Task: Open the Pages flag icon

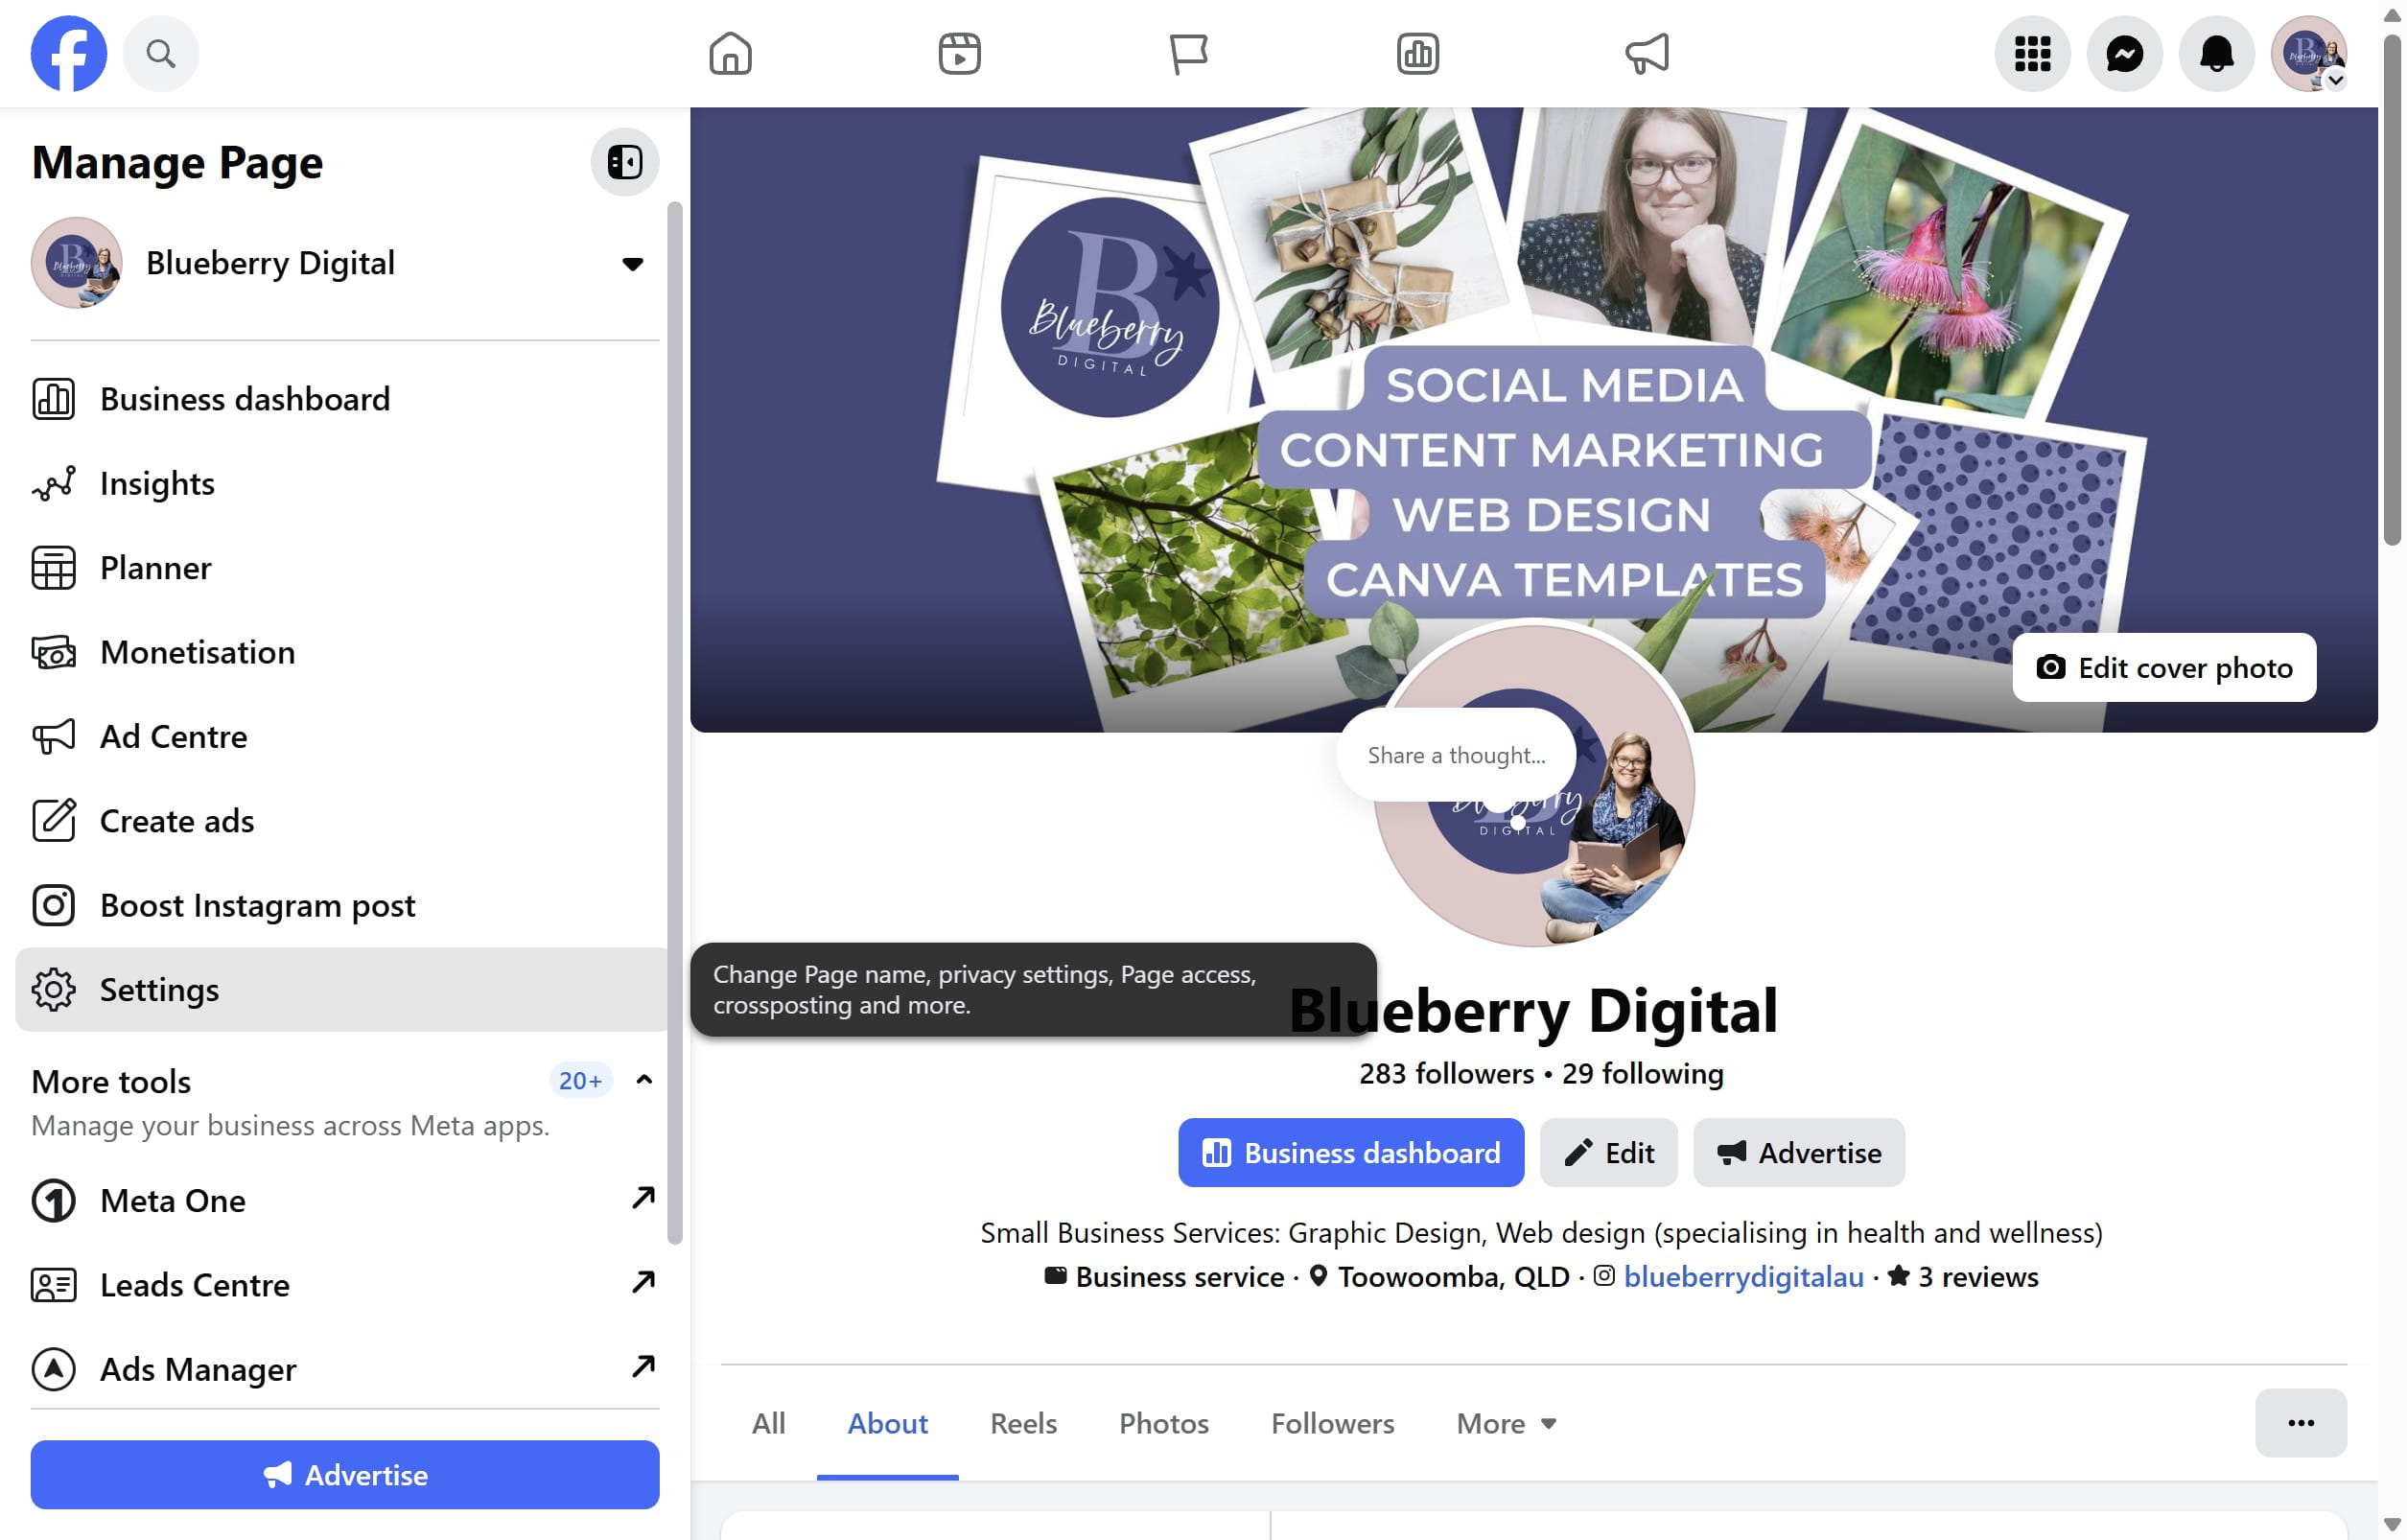Action: [x=1188, y=53]
